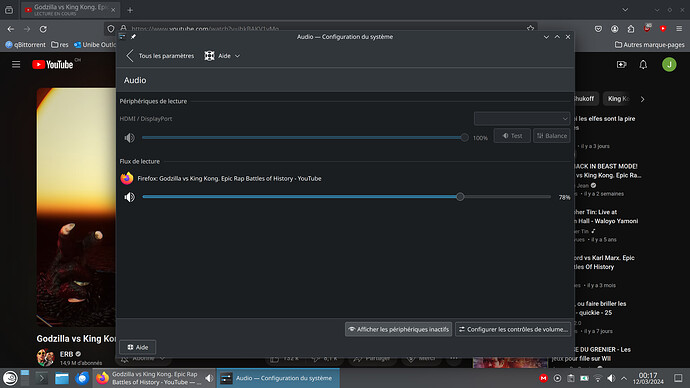
Task: Reload the page in Firefox
Action: point(43,29)
